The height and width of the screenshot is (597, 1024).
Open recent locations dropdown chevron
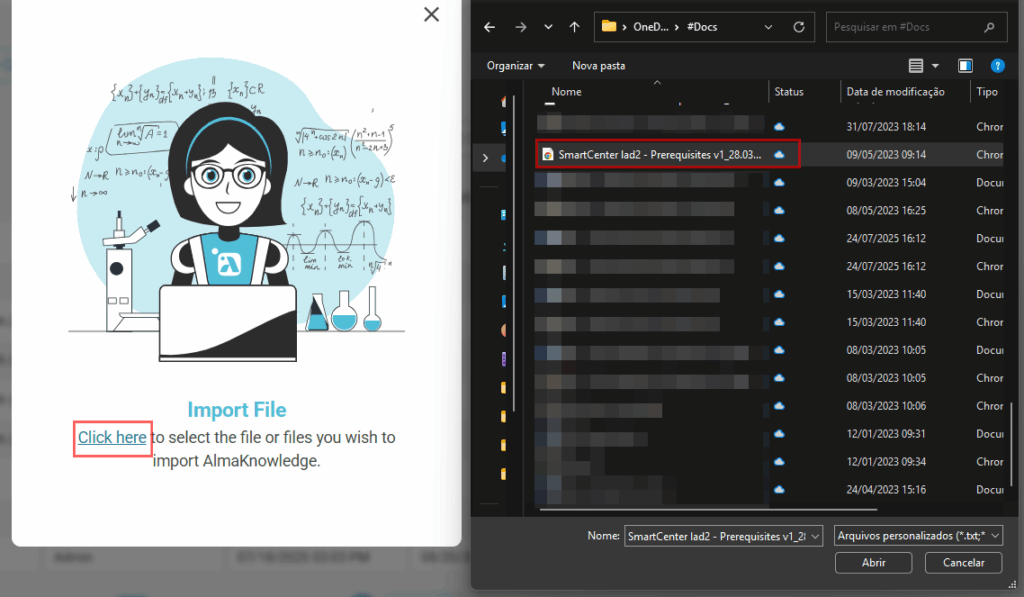tap(547, 27)
